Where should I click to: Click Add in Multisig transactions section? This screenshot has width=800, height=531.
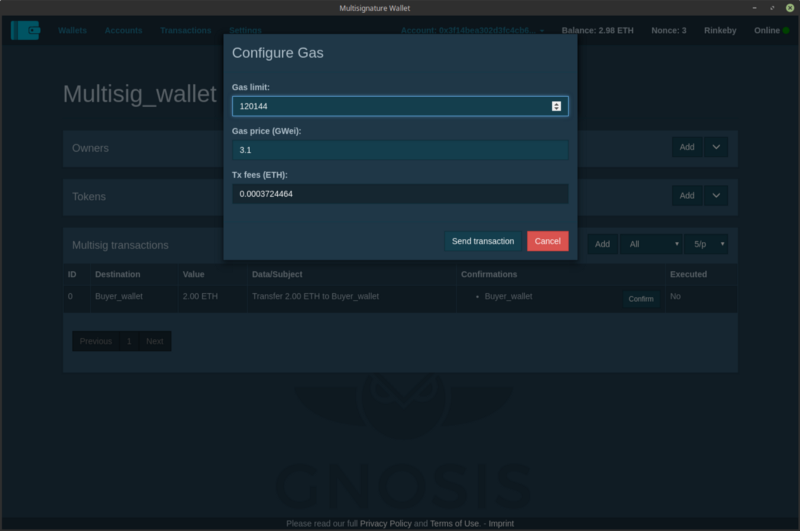[602, 244]
